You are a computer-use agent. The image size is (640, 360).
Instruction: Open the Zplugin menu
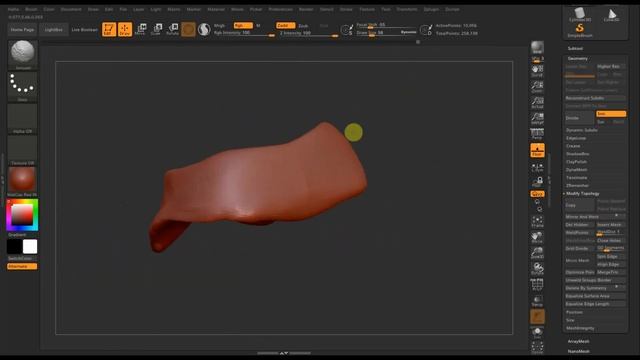coord(431,9)
